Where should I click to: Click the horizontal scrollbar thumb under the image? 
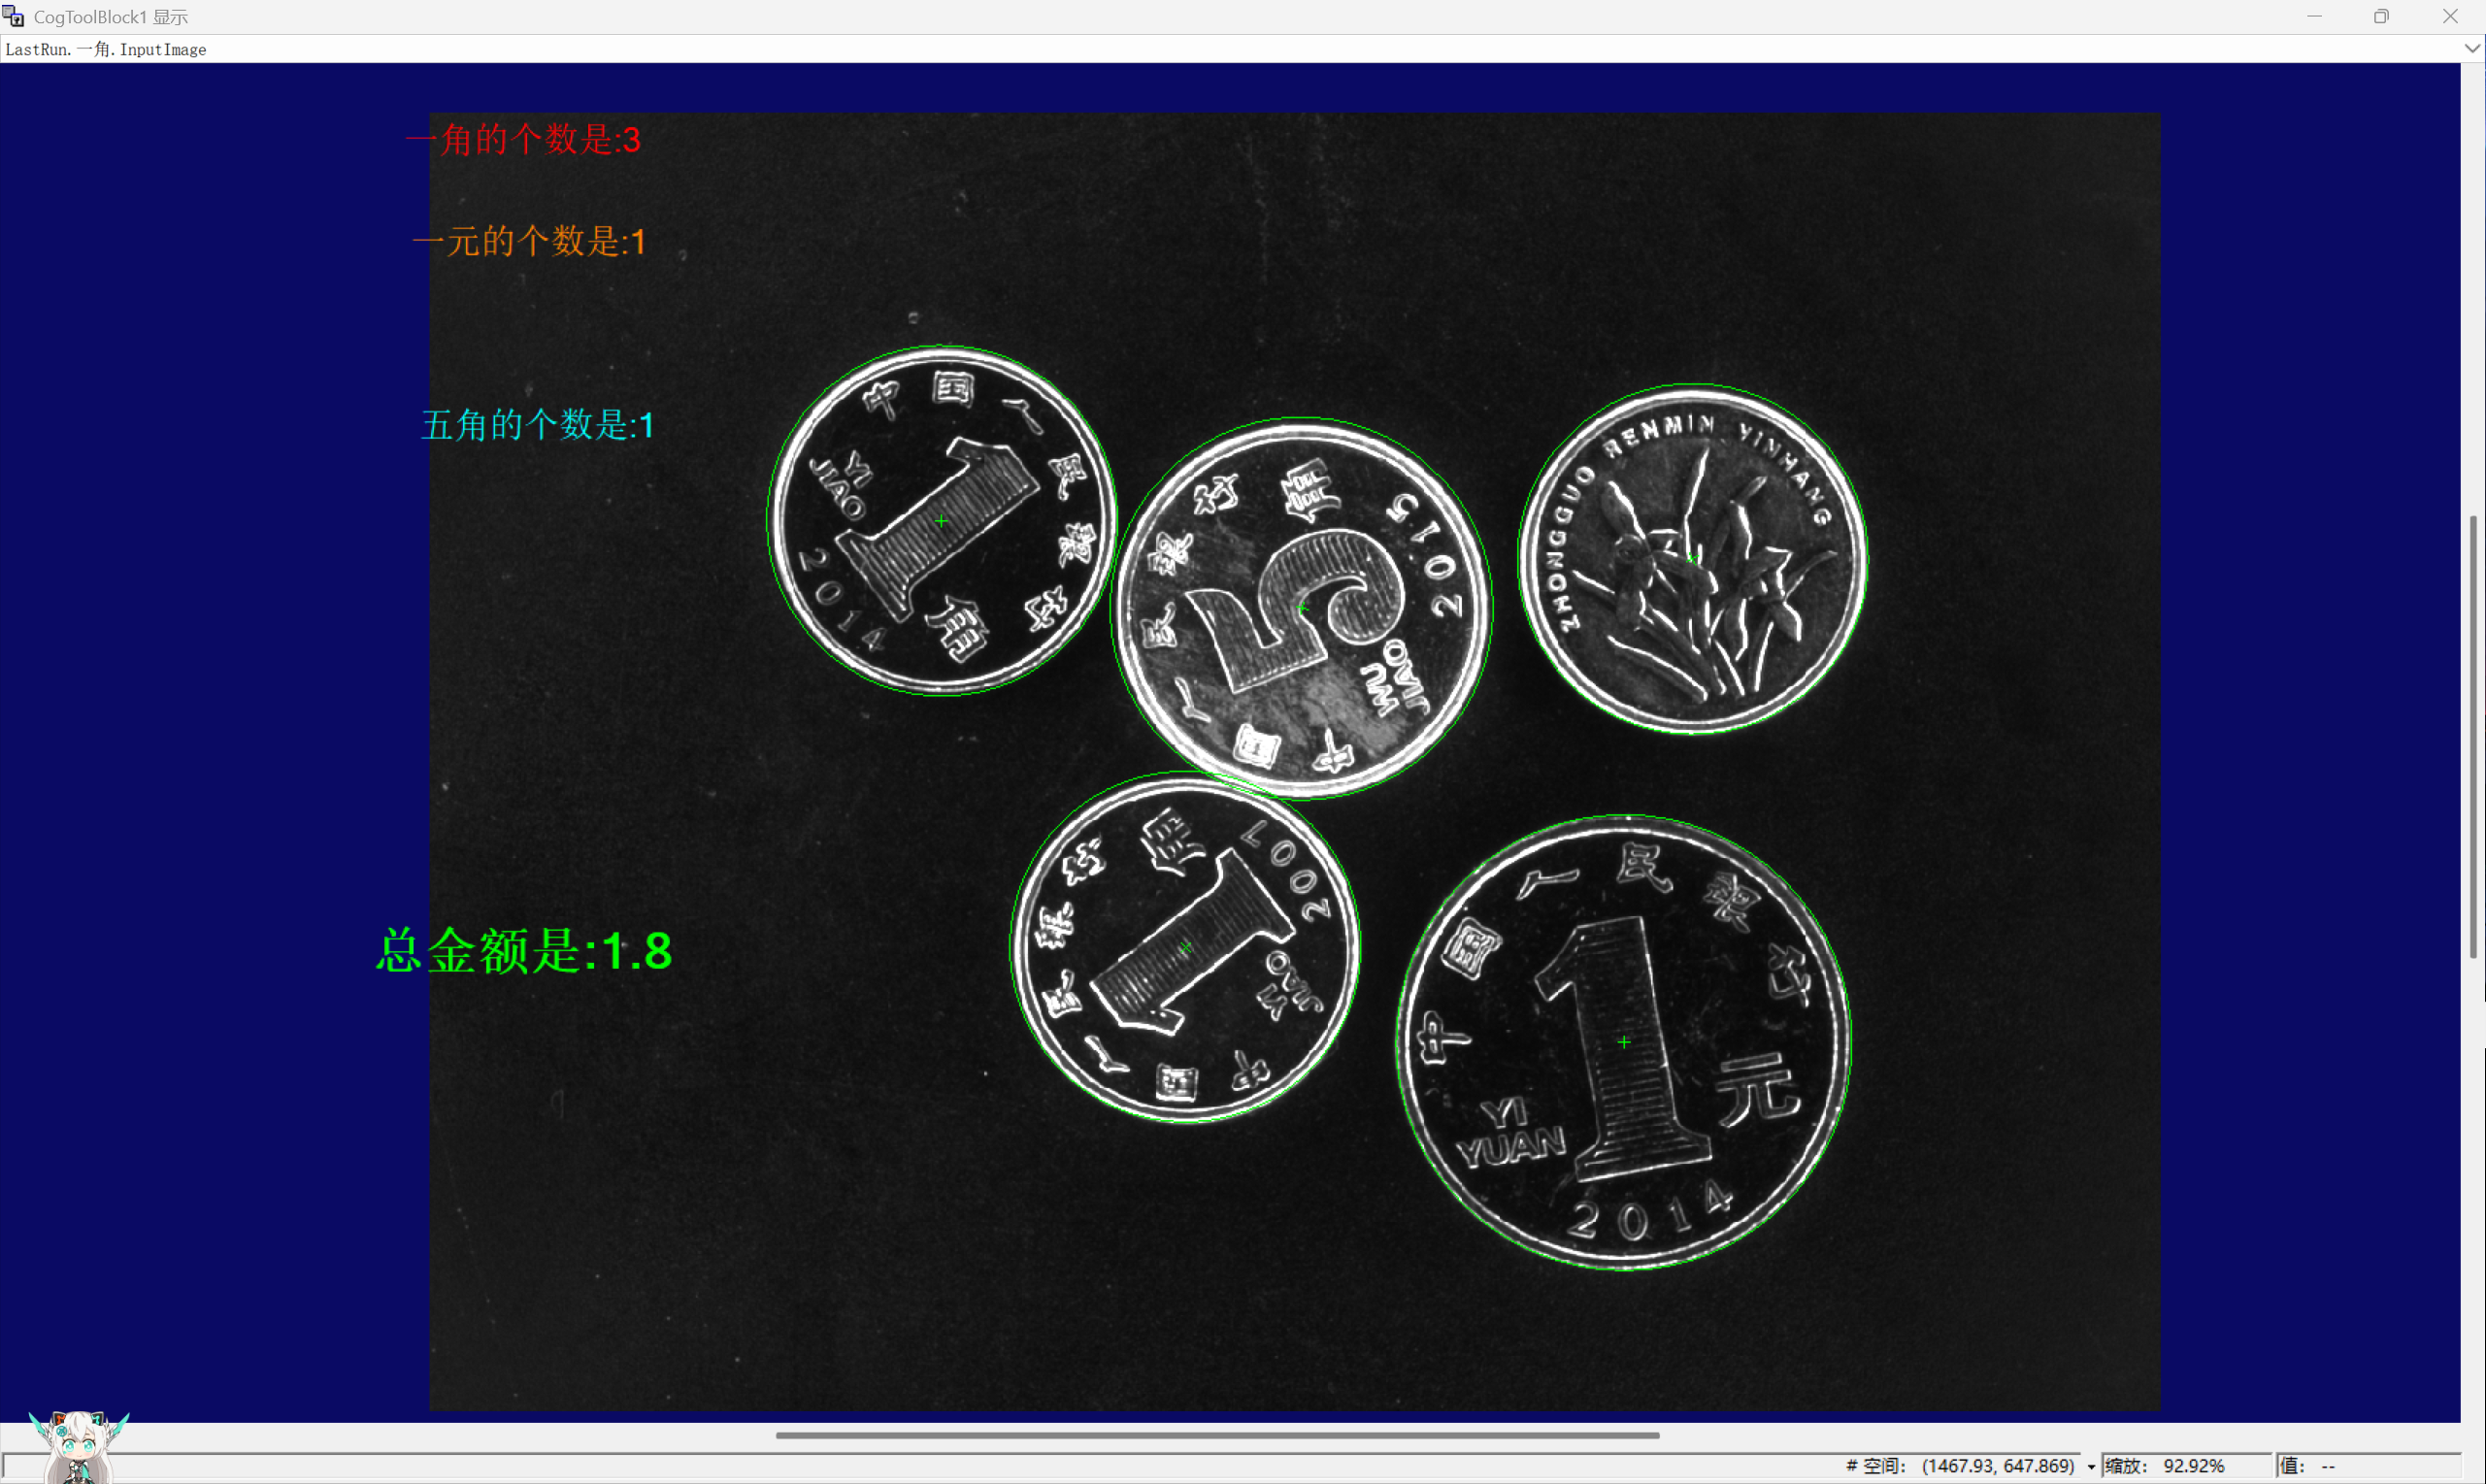tap(1217, 1435)
